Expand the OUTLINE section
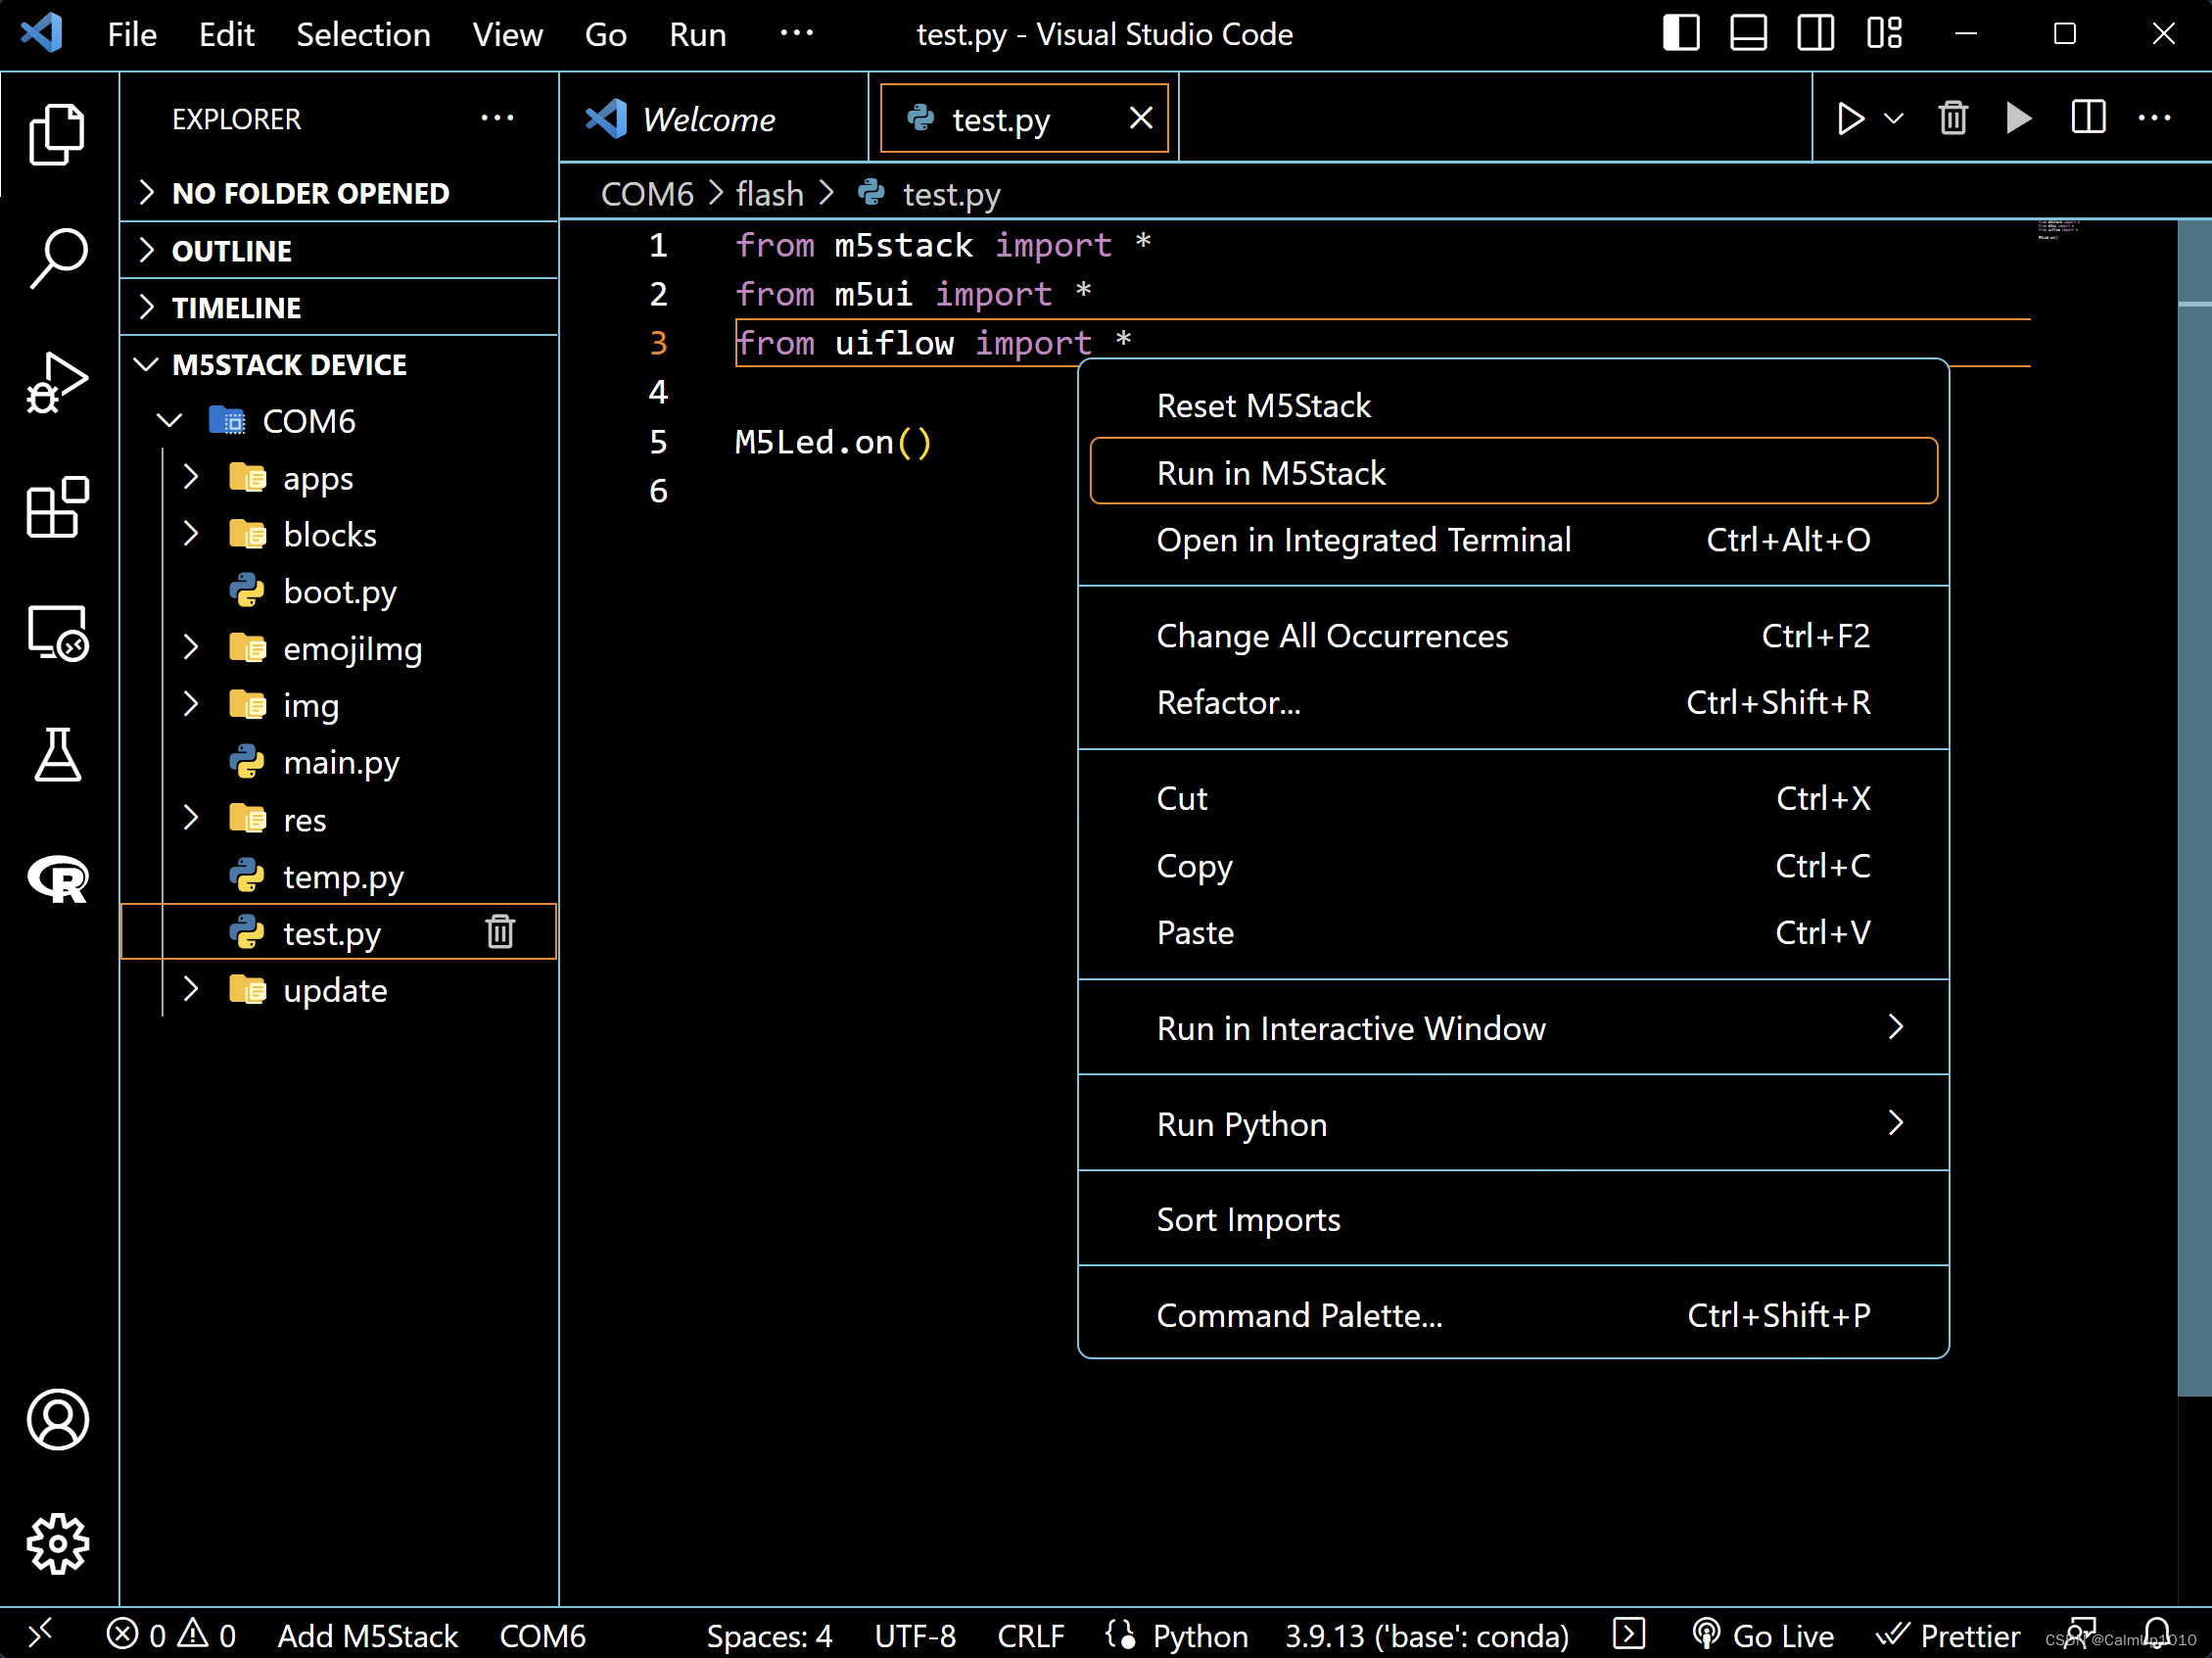 (x=339, y=250)
